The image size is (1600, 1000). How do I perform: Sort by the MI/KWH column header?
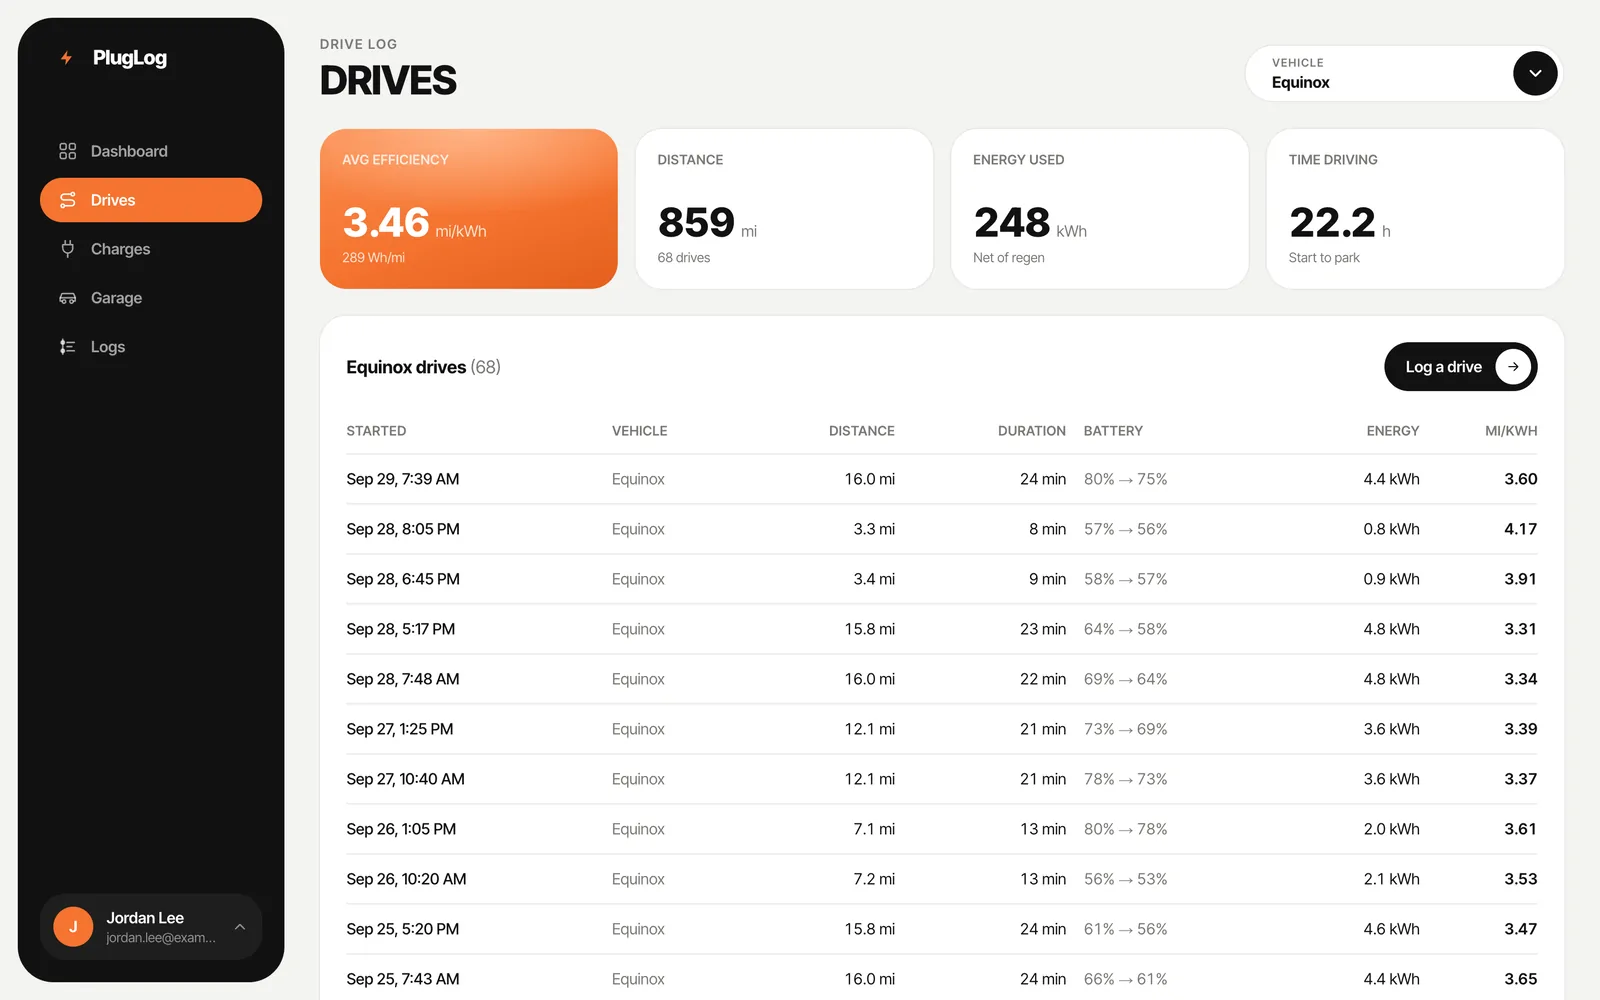point(1511,431)
